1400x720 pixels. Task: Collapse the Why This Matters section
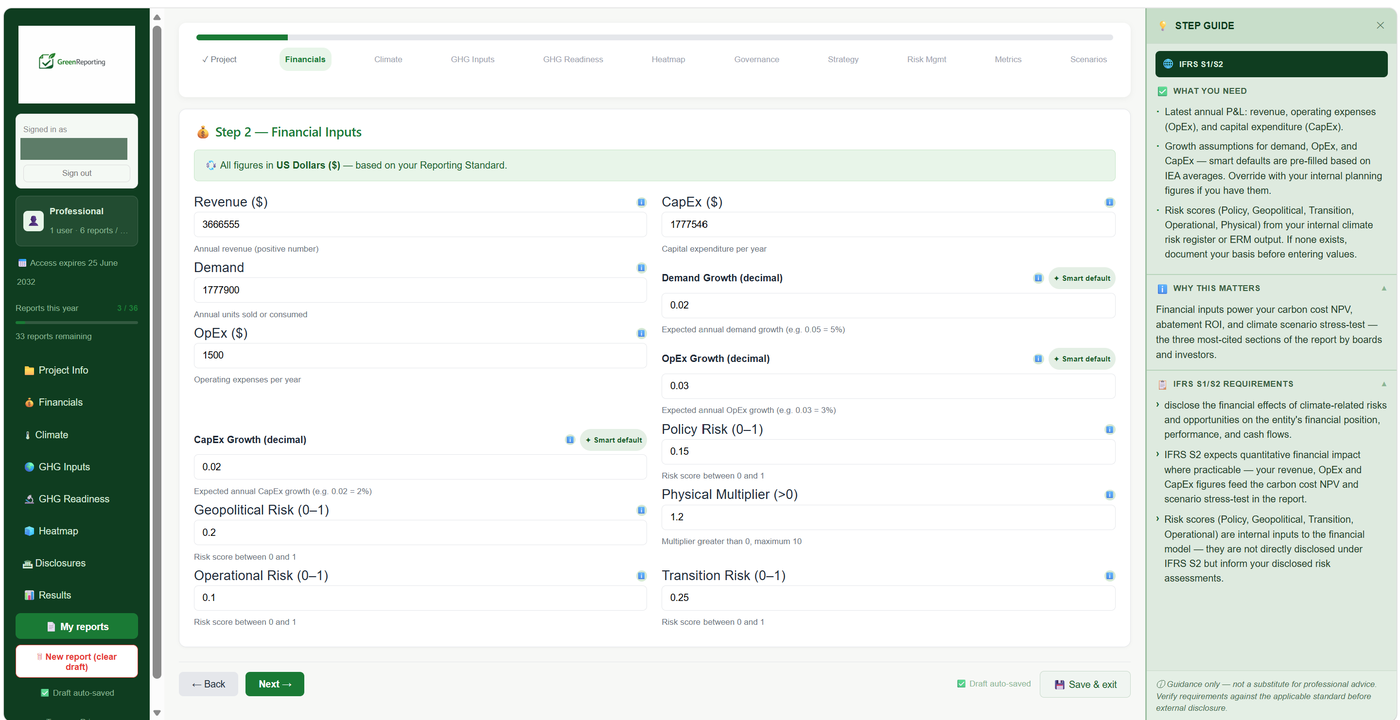[1384, 289]
